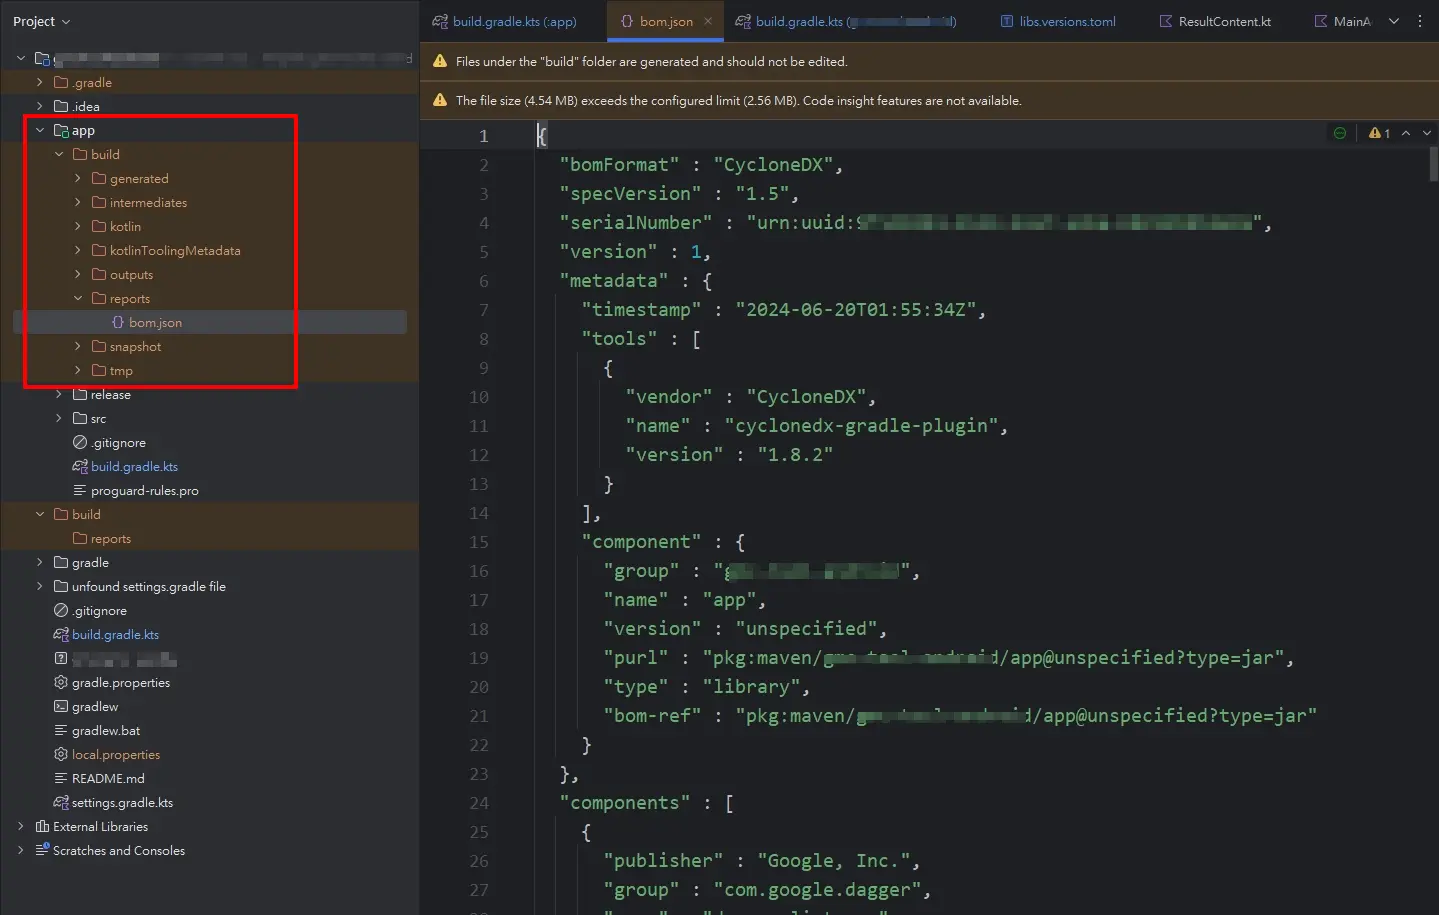Click the gradlew terminal file icon
Viewport: 1439px width, 915px height.
[x=61, y=706]
